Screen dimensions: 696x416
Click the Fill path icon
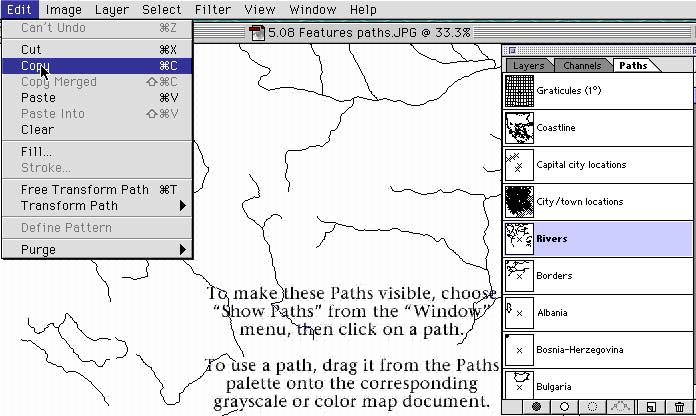tap(536, 407)
